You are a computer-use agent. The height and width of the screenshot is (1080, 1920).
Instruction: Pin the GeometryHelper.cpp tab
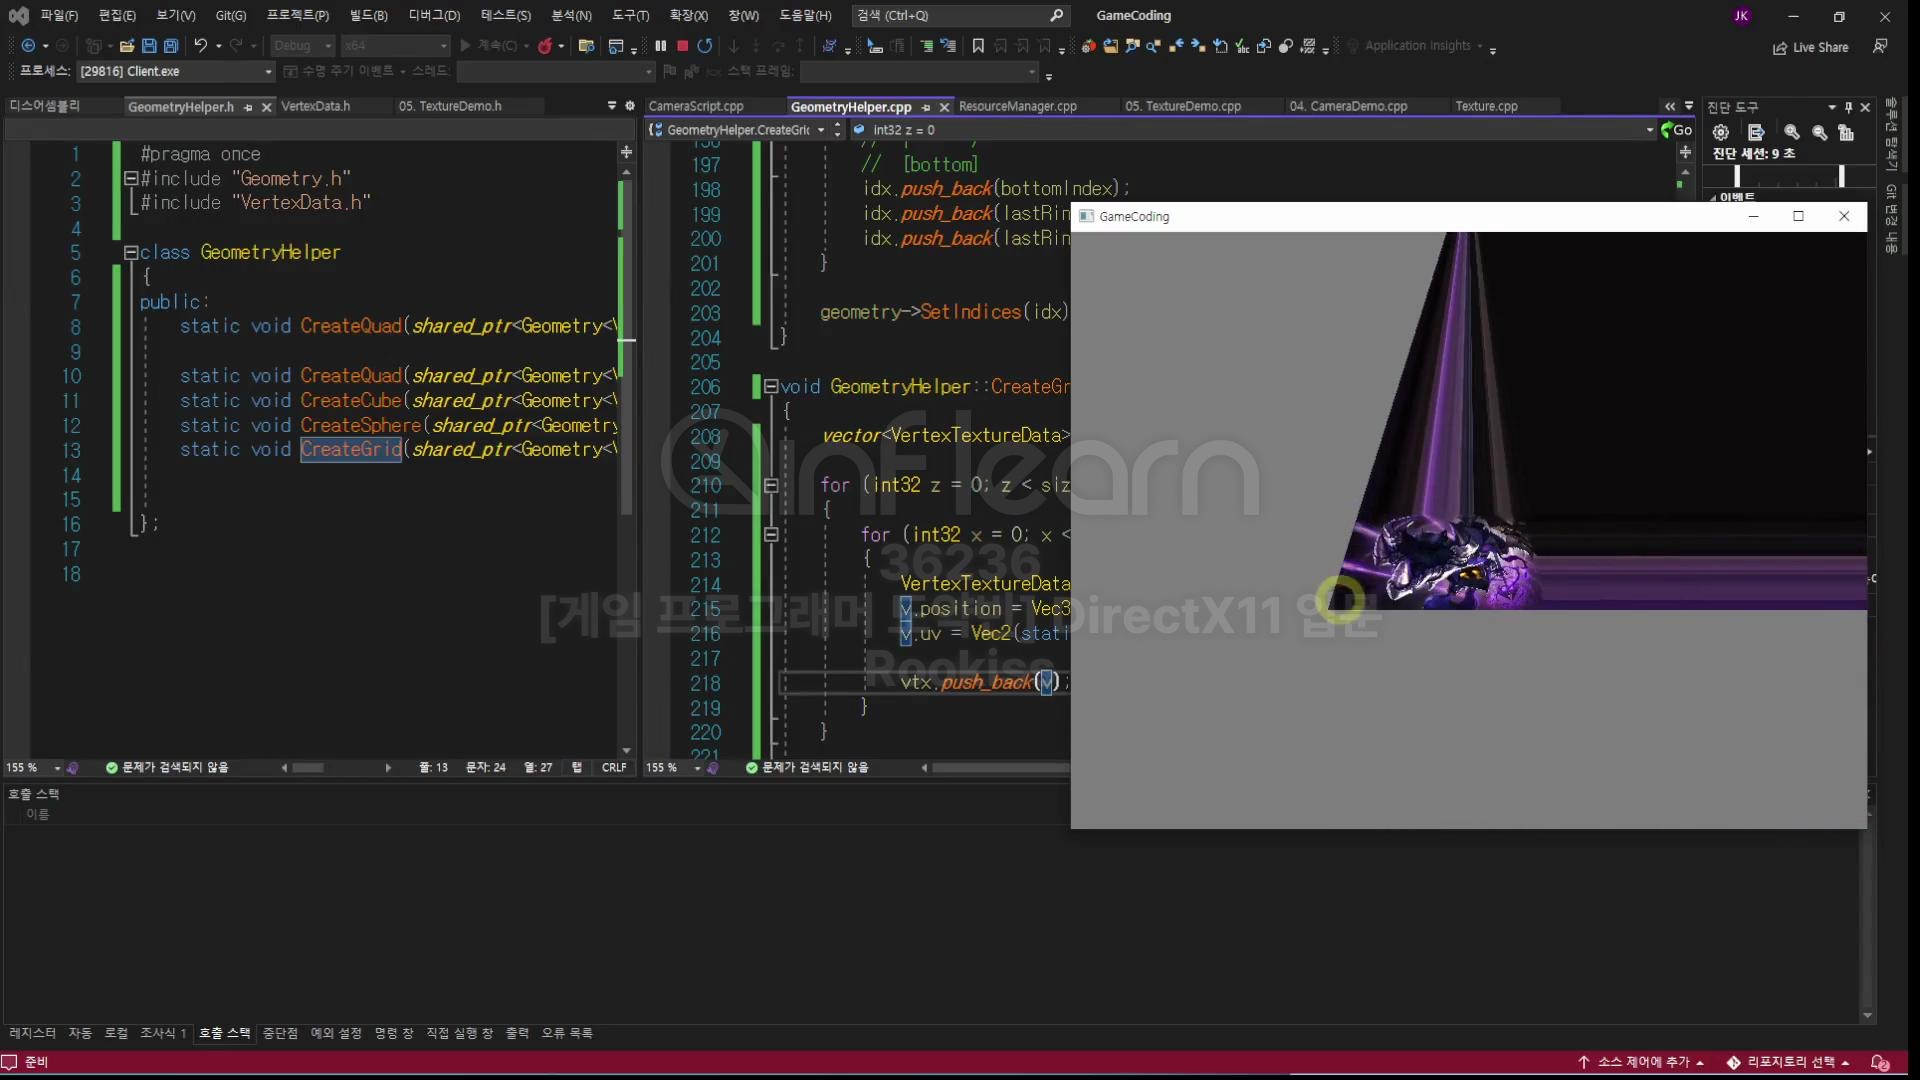(926, 107)
